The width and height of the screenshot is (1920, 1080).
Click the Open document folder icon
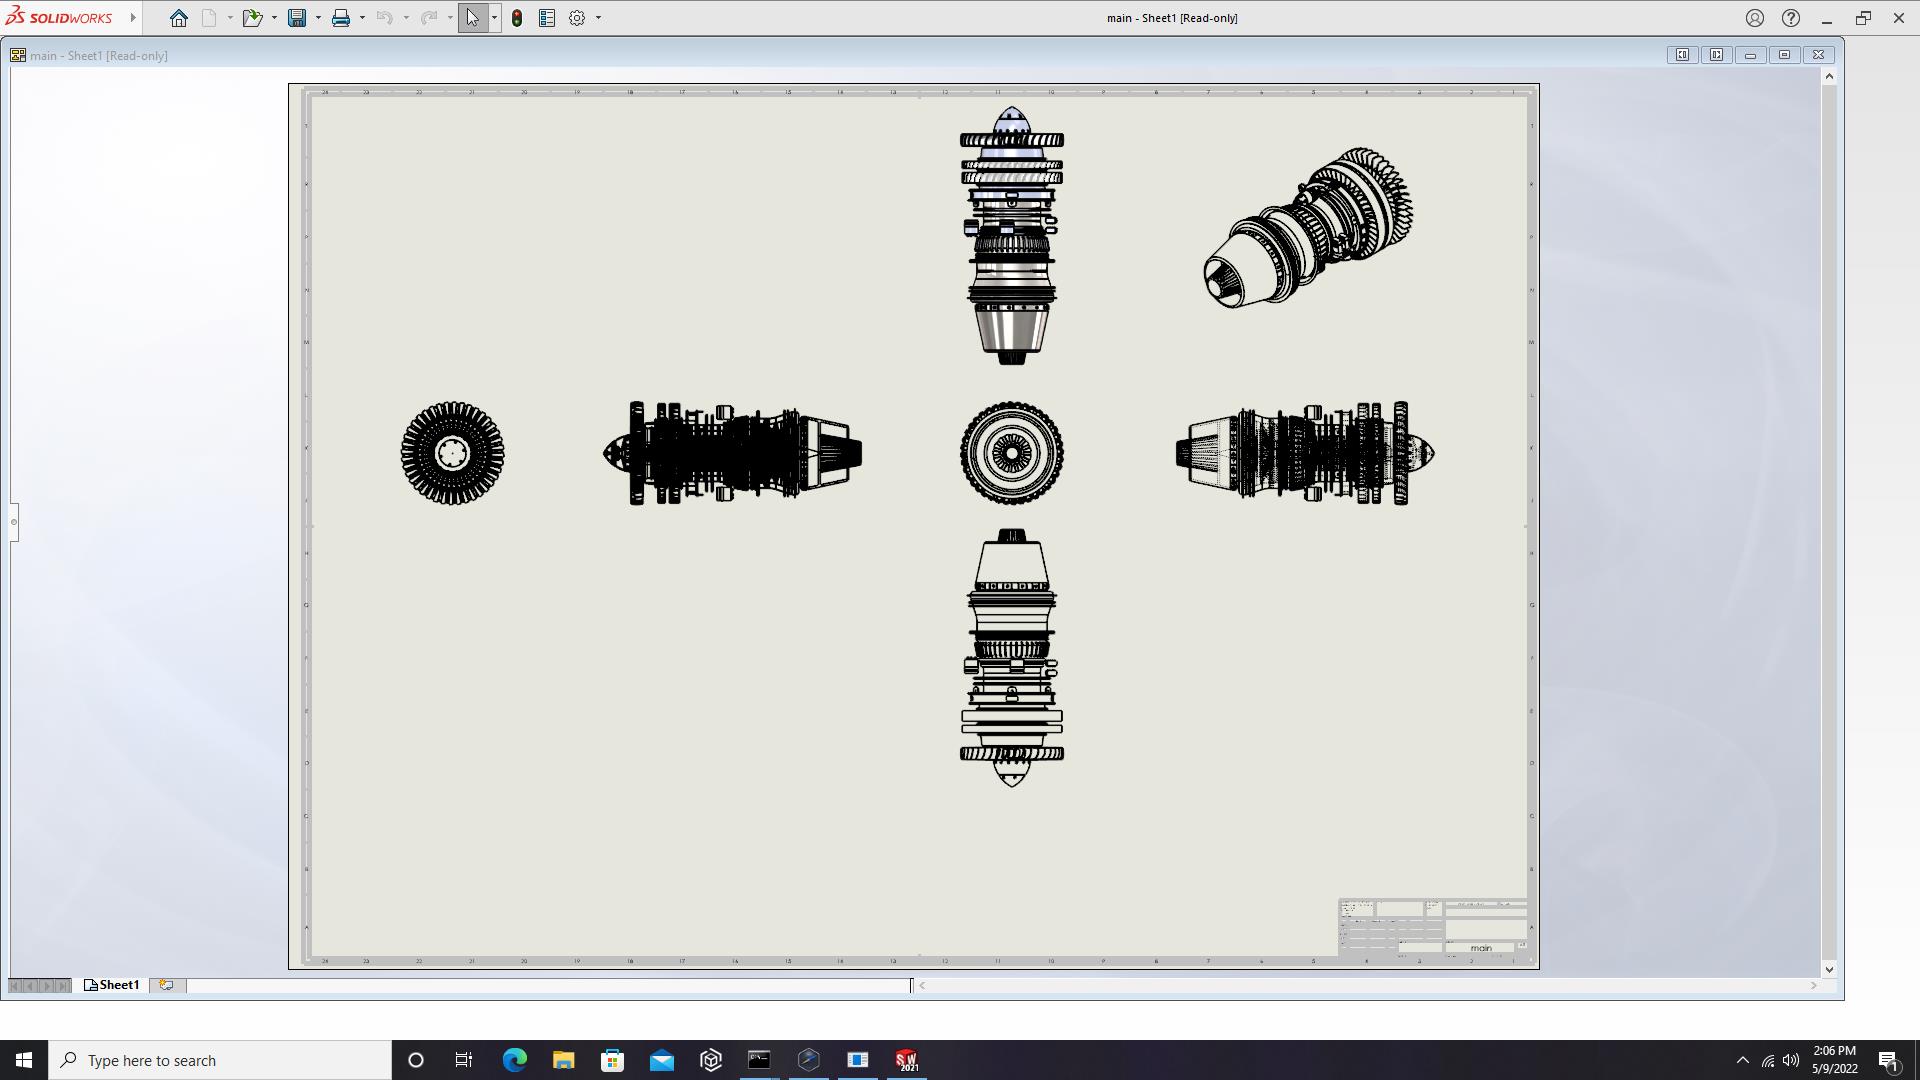pyautogui.click(x=251, y=18)
